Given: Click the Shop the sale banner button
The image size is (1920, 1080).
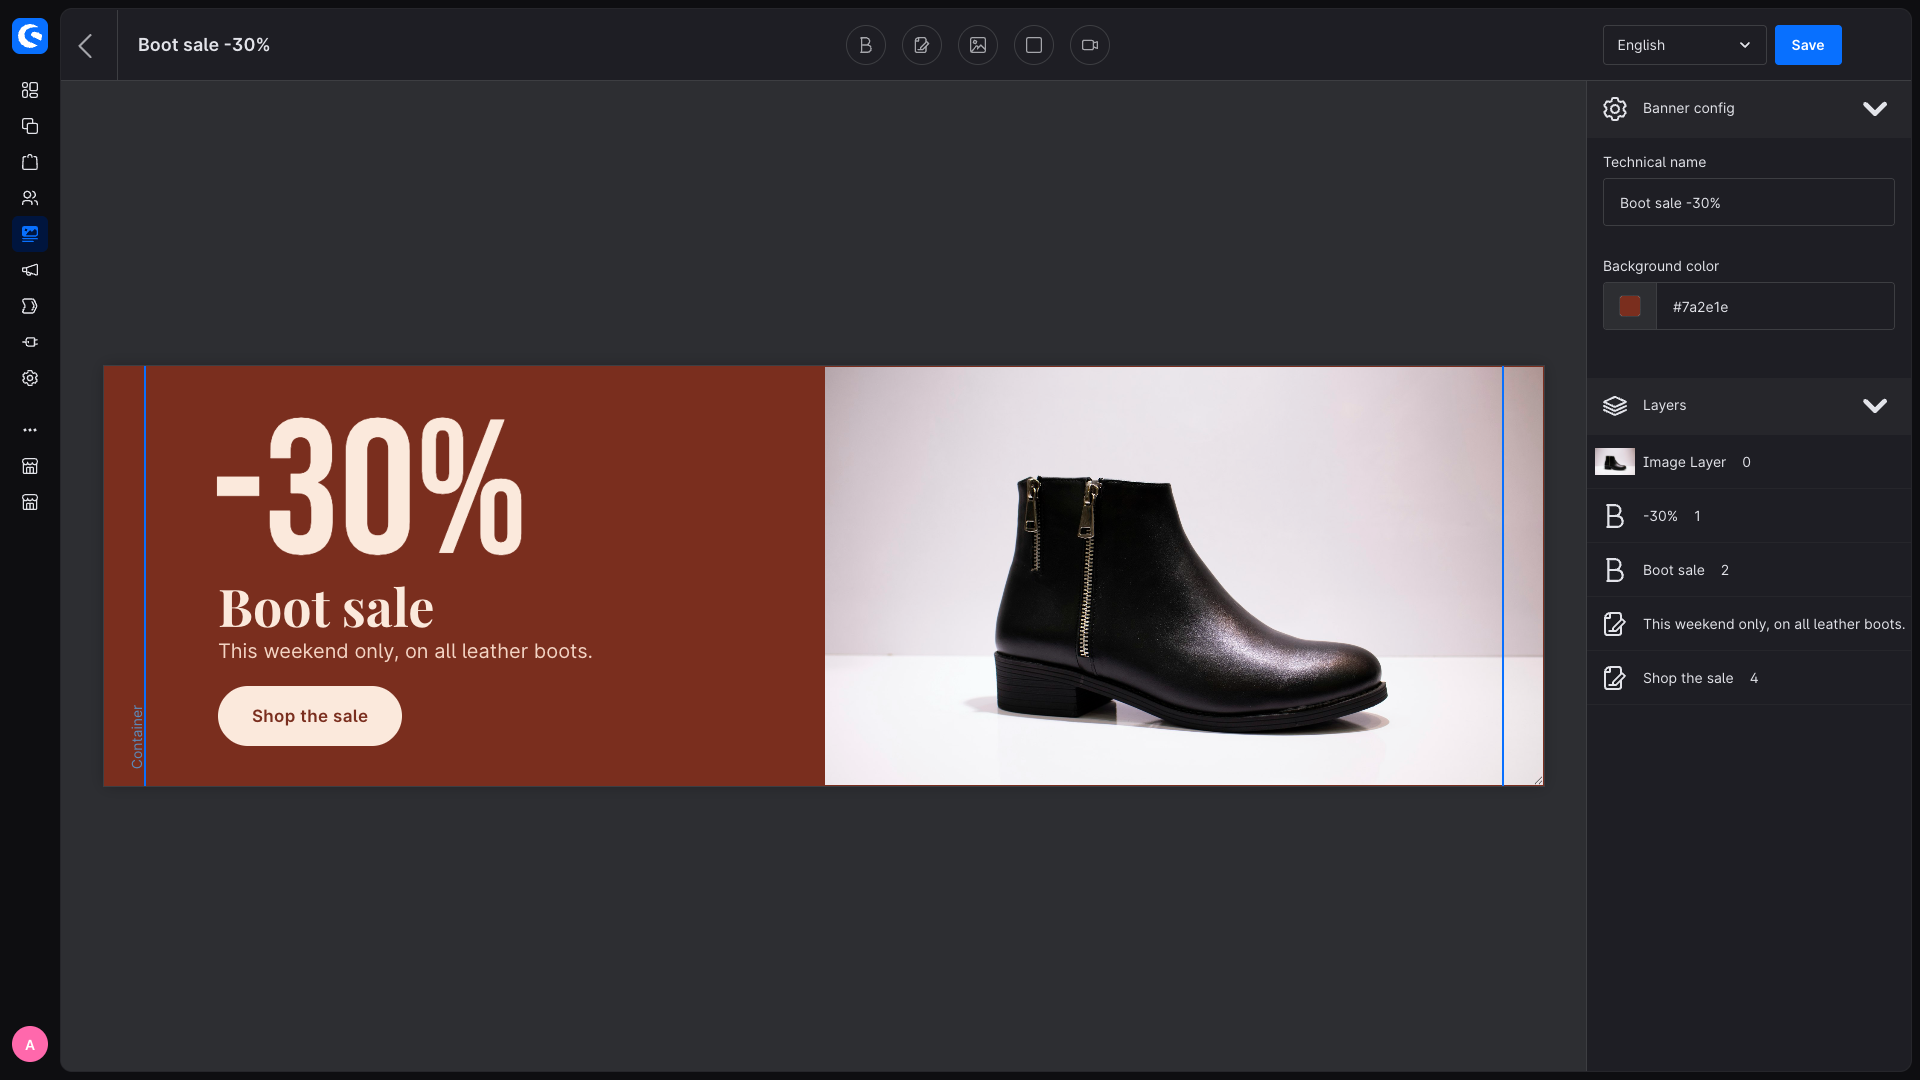Looking at the screenshot, I should 310,716.
